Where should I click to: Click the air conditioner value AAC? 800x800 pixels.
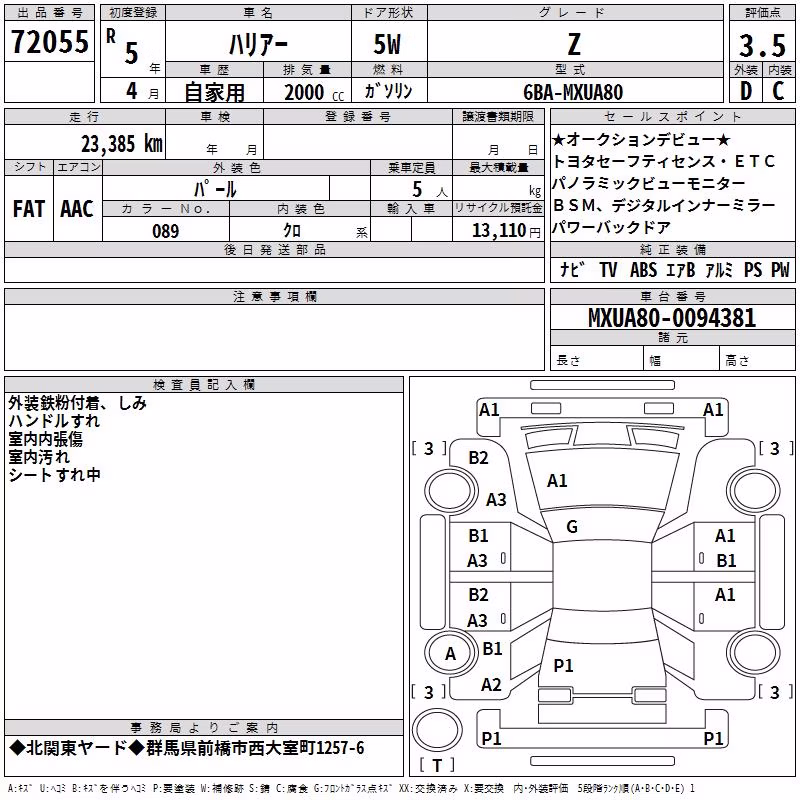coord(77,209)
